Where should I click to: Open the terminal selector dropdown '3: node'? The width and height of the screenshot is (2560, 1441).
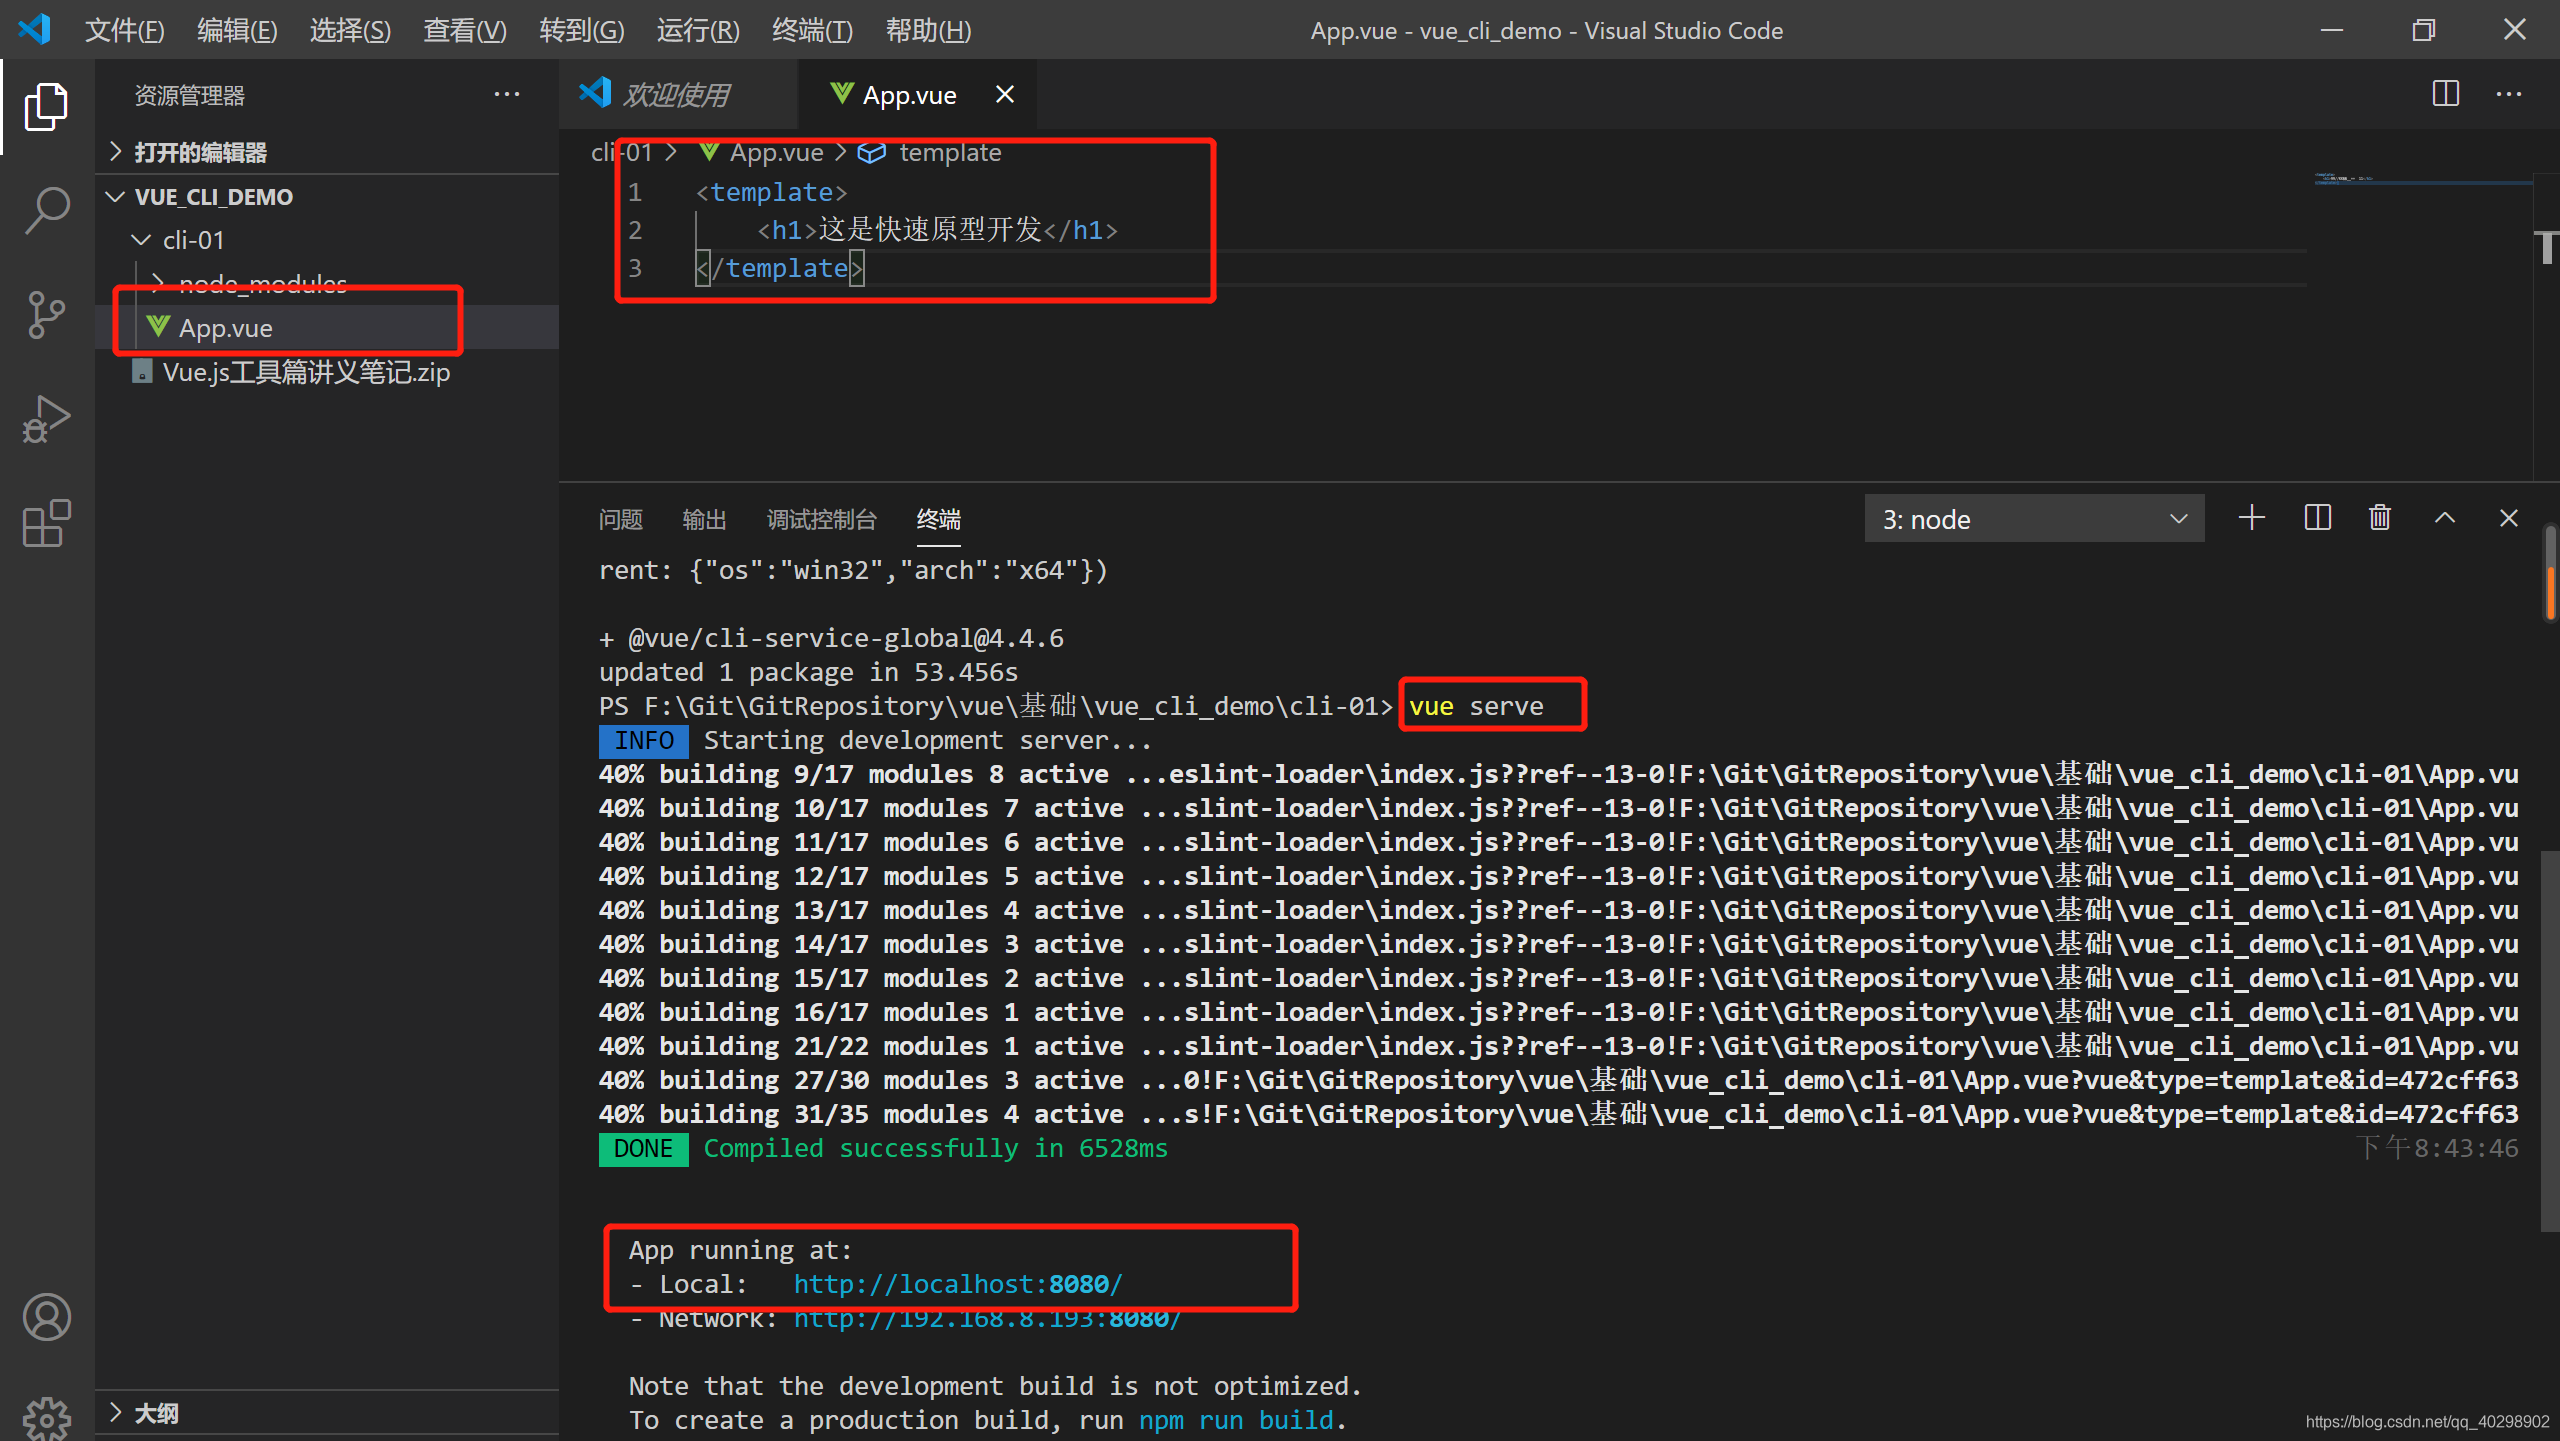[2034, 519]
